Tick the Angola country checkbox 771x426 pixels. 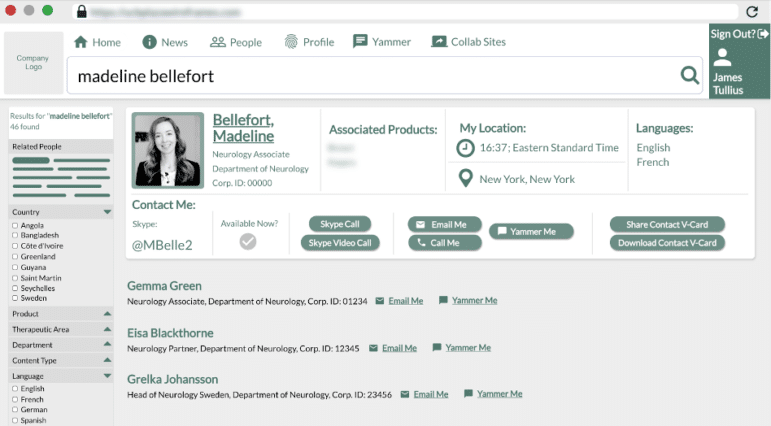15,225
